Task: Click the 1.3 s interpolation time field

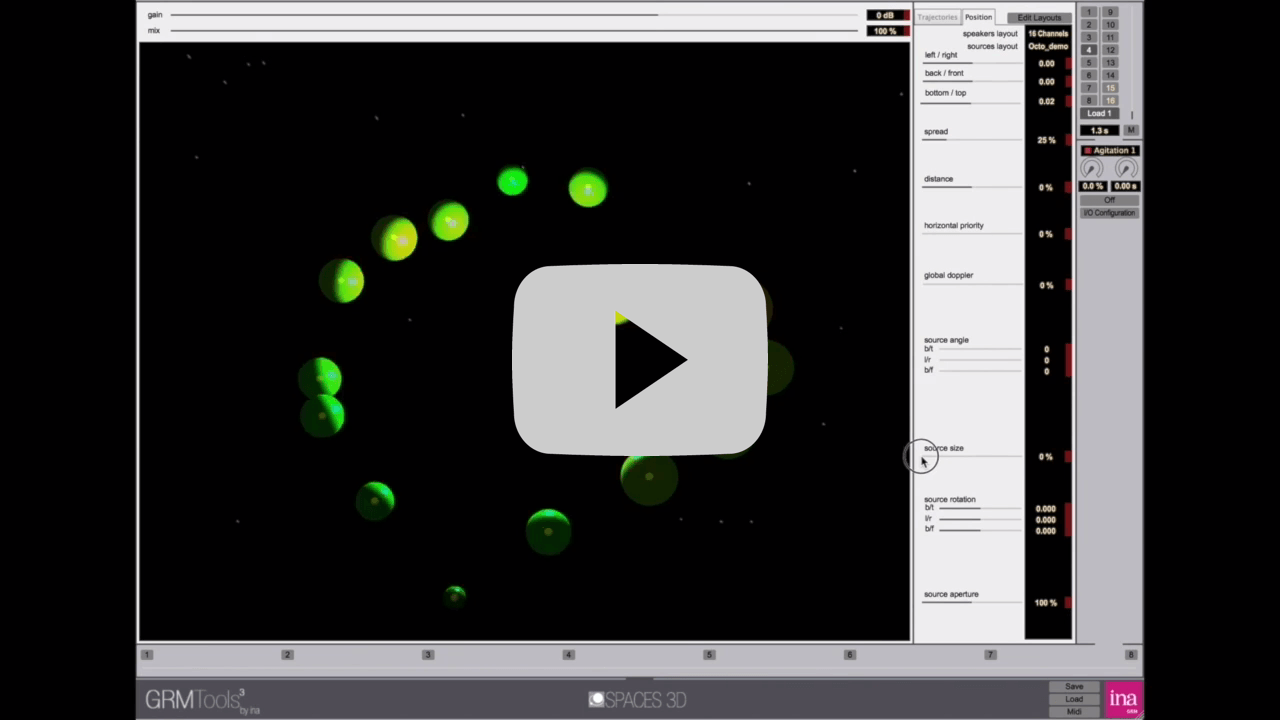Action: tap(1100, 131)
